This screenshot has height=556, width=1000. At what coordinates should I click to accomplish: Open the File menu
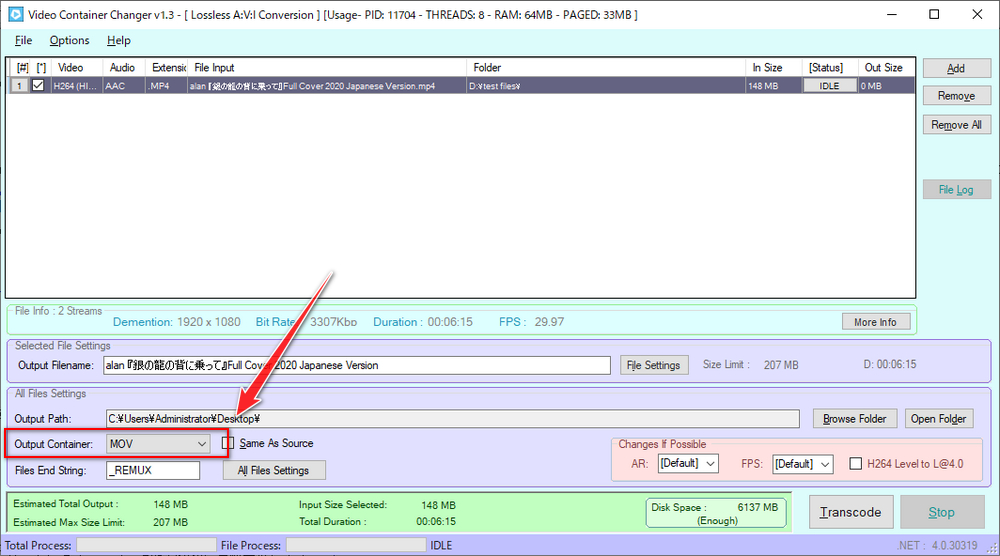point(24,41)
